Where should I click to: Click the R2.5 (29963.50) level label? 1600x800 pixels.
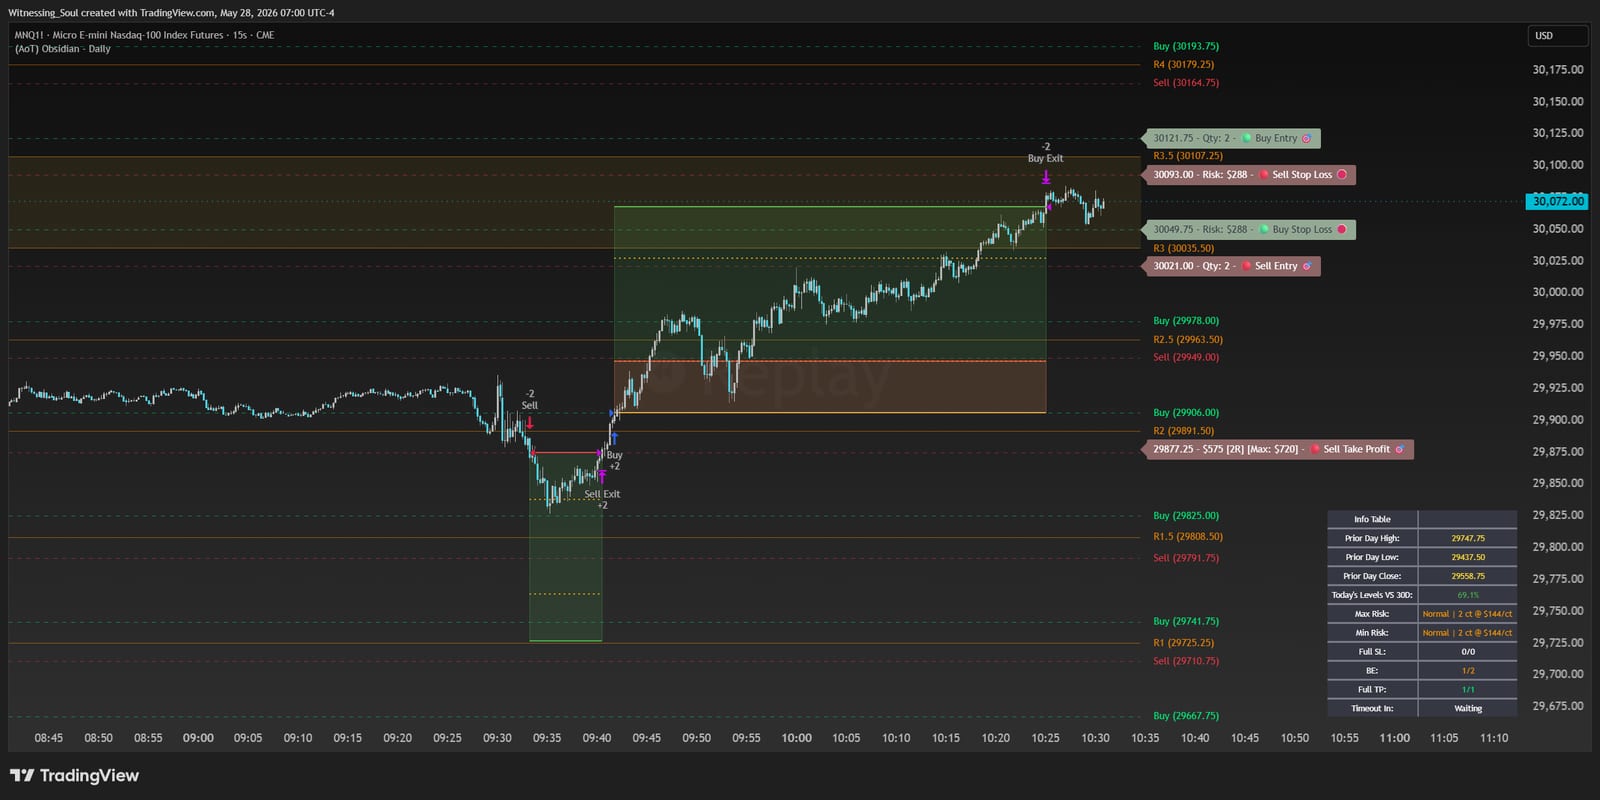1188,340
